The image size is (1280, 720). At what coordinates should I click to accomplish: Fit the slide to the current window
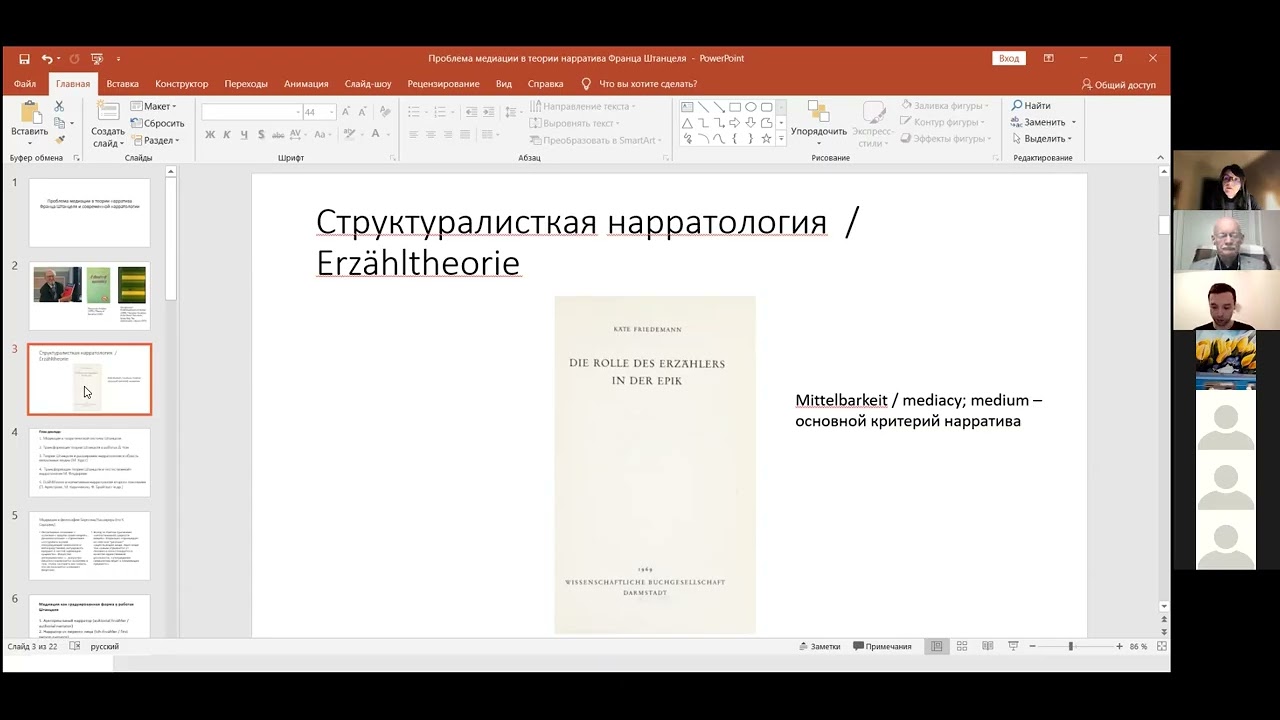(x=1162, y=647)
